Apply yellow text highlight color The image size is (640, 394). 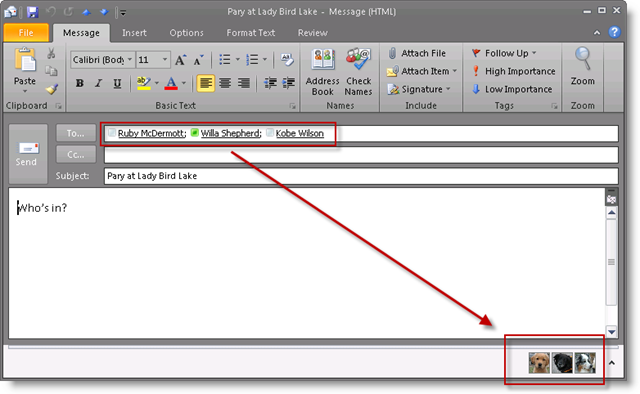click(x=144, y=83)
